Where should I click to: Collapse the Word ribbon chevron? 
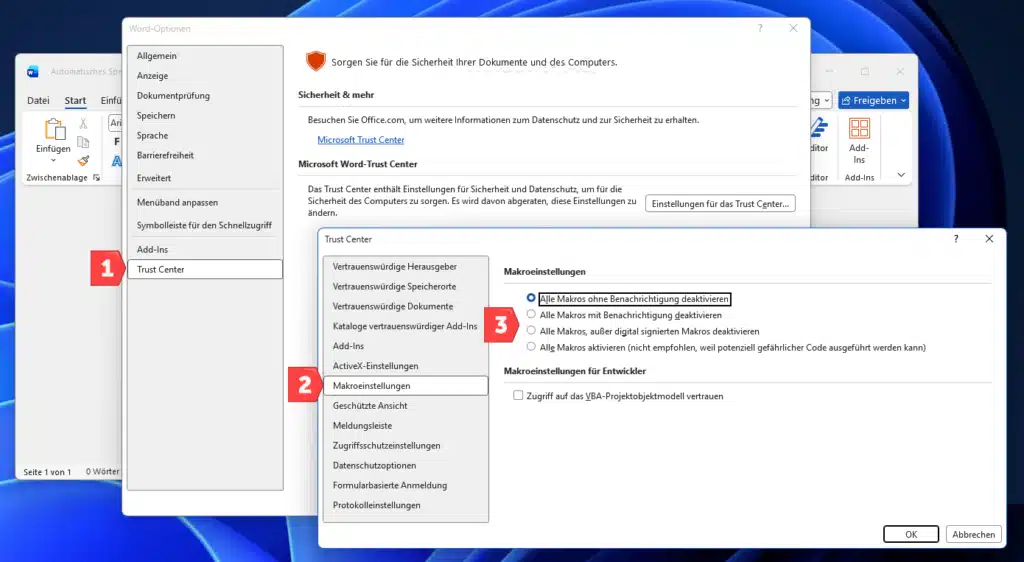(901, 175)
